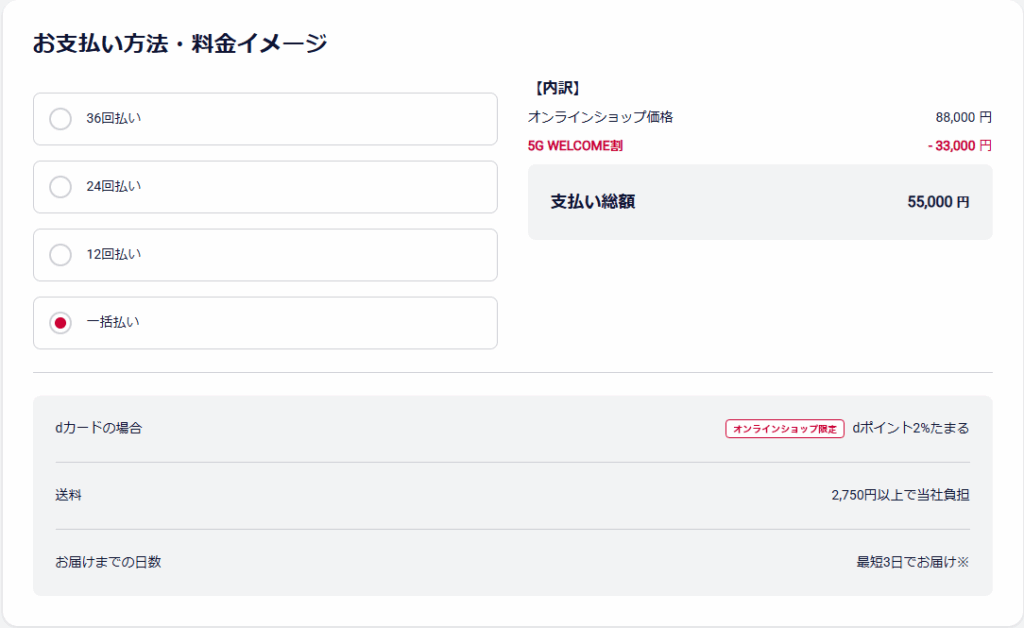Click the red 5G WELCOME割 discount label

[x=575, y=146]
